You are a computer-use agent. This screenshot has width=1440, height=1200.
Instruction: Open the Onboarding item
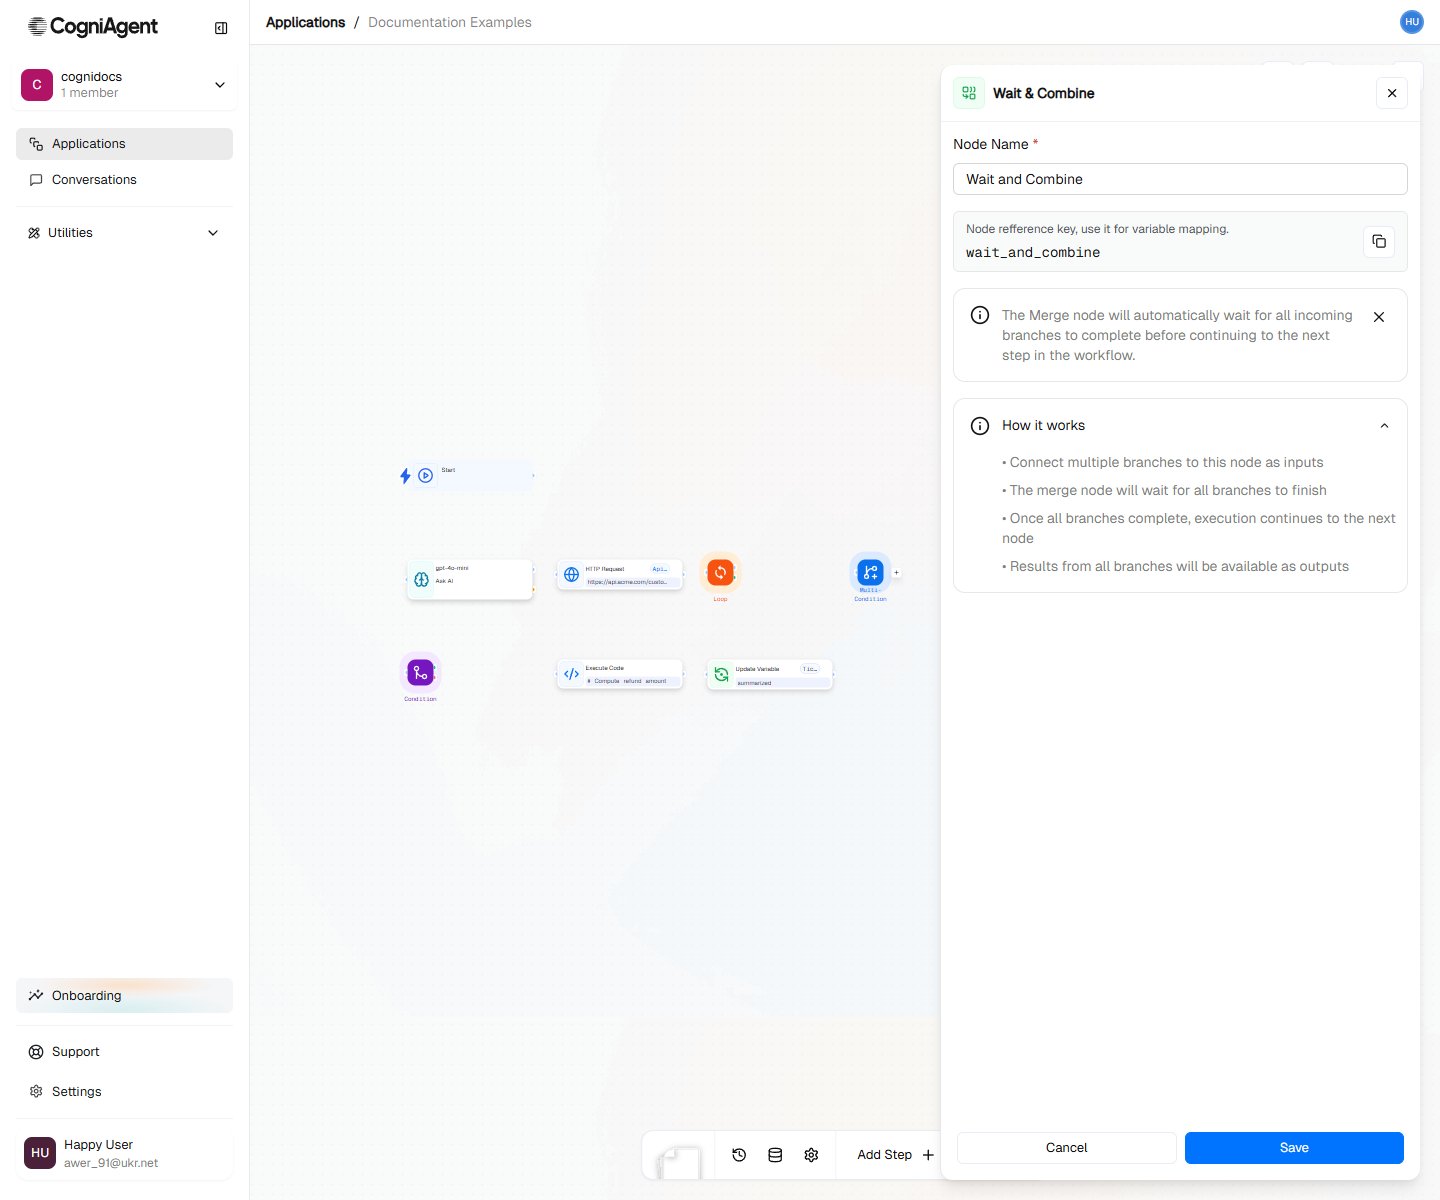click(x=124, y=996)
